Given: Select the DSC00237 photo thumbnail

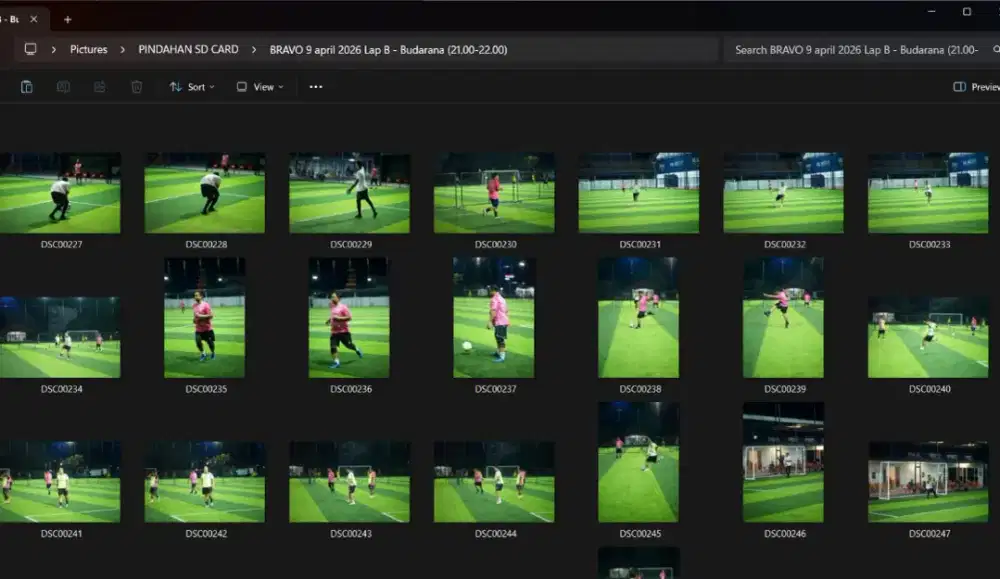Looking at the screenshot, I should pos(494,318).
